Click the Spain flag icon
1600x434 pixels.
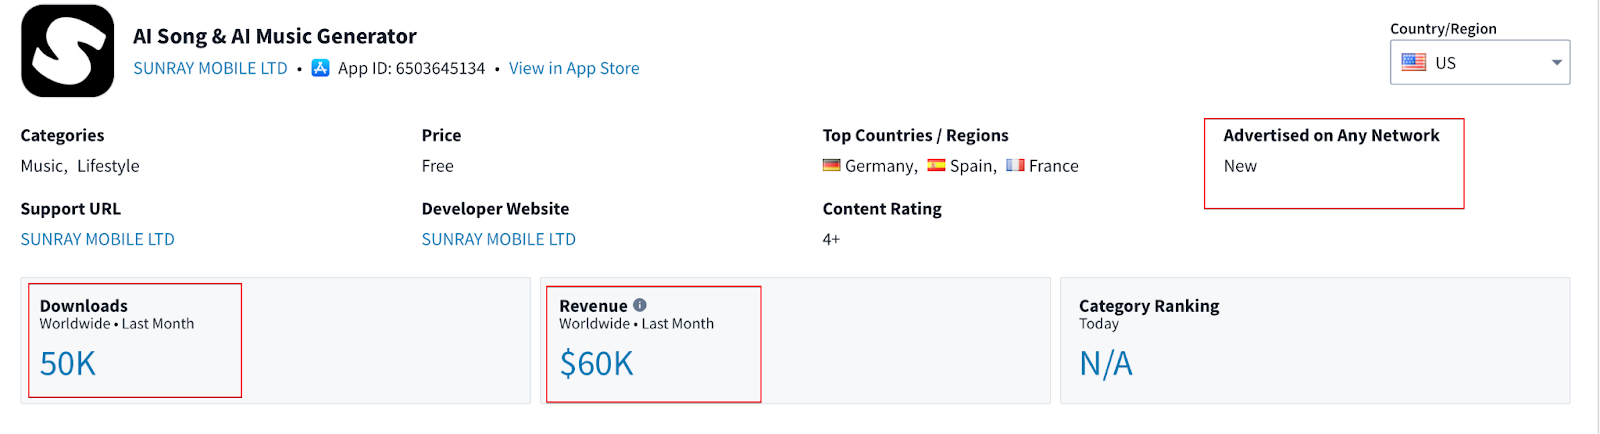[x=936, y=165]
